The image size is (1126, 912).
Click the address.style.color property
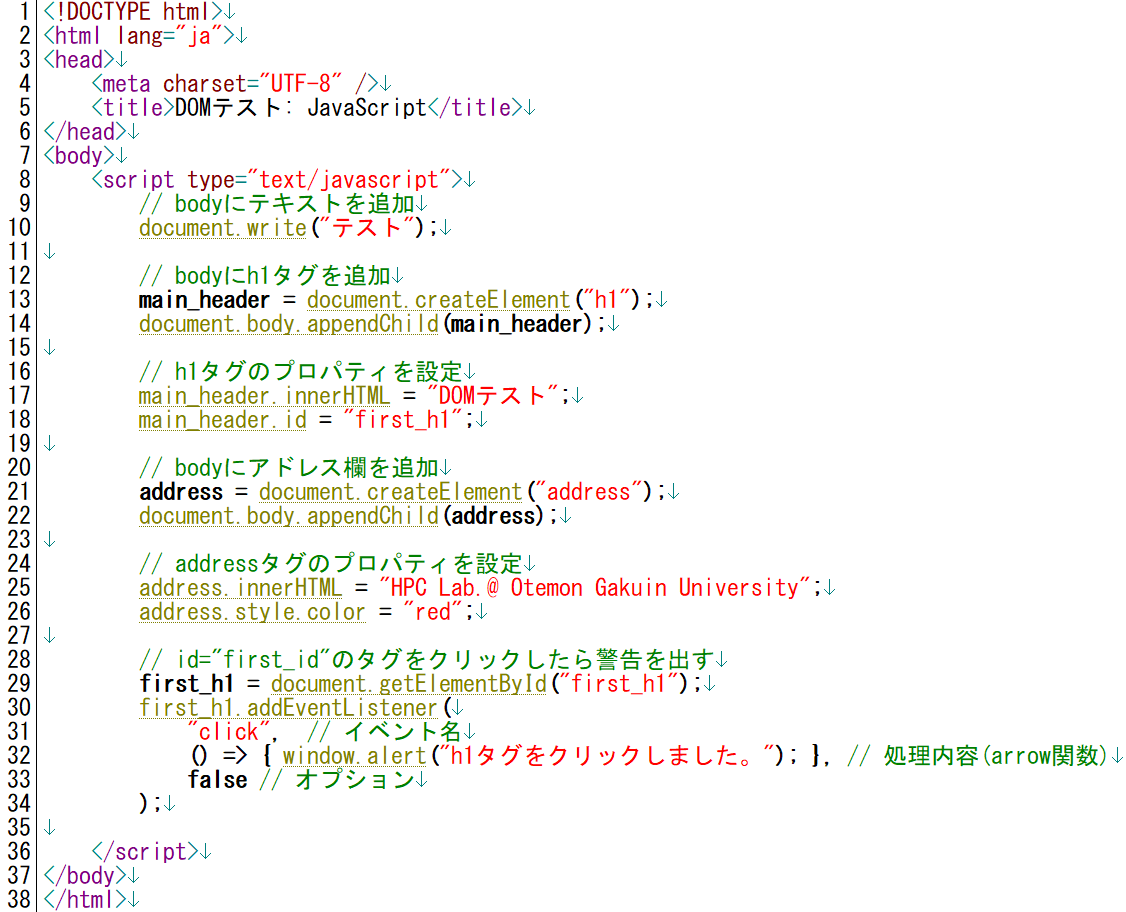pyautogui.click(x=252, y=612)
